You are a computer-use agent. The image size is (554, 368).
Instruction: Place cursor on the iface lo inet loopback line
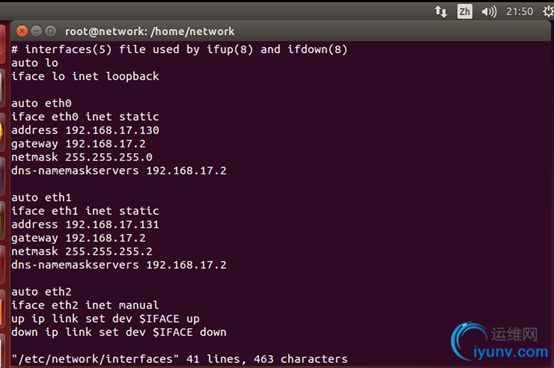[x=85, y=76]
